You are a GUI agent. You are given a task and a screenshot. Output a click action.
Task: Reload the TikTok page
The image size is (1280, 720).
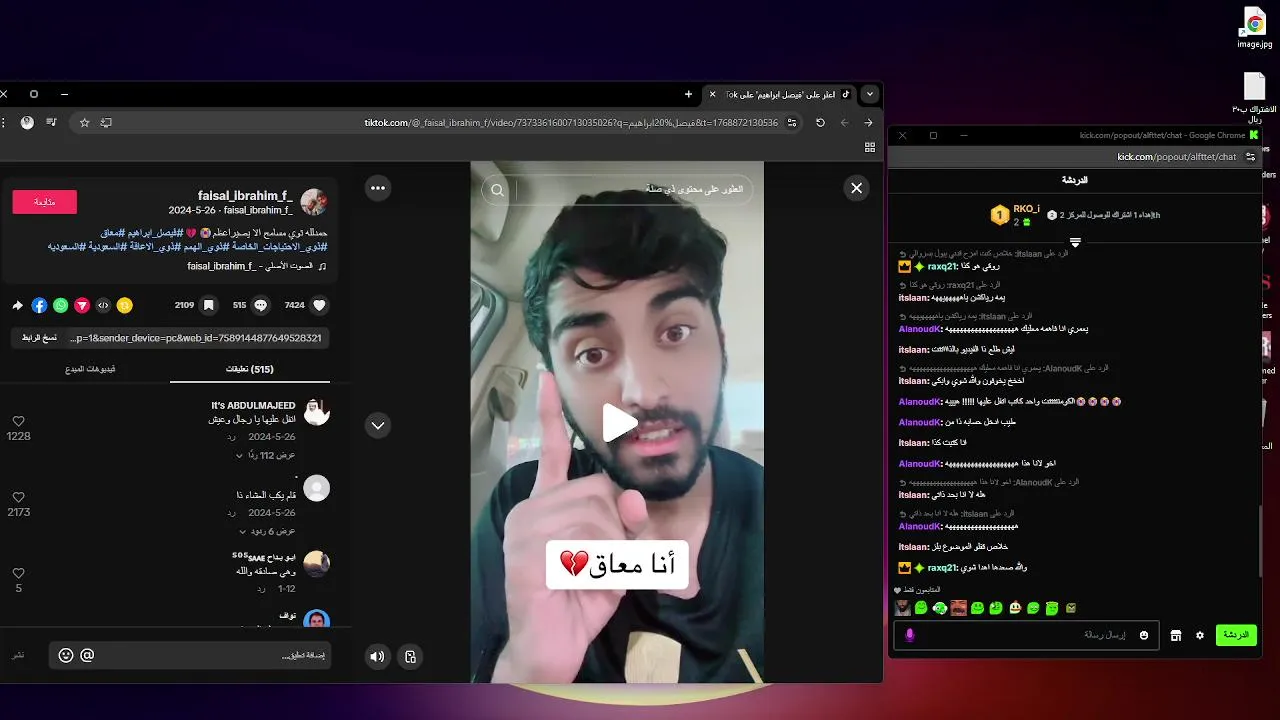pyautogui.click(x=820, y=122)
